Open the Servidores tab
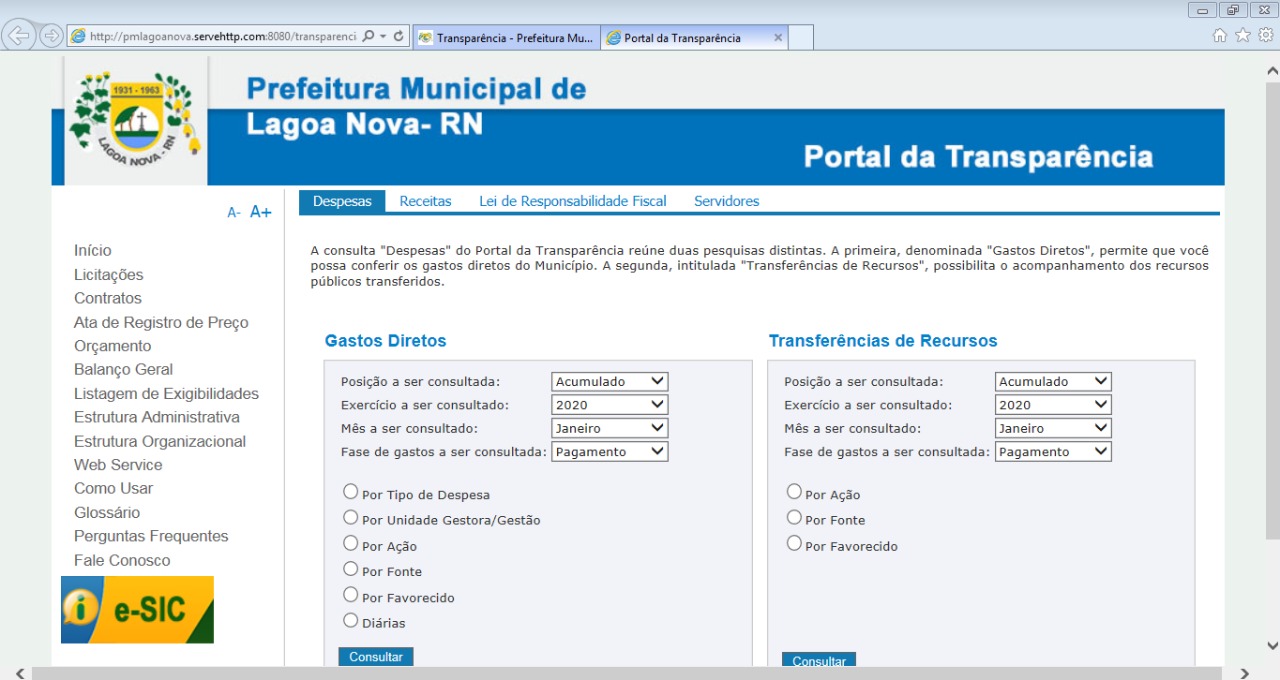Image resolution: width=1280 pixels, height=680 pixels. tap(727, 201)
